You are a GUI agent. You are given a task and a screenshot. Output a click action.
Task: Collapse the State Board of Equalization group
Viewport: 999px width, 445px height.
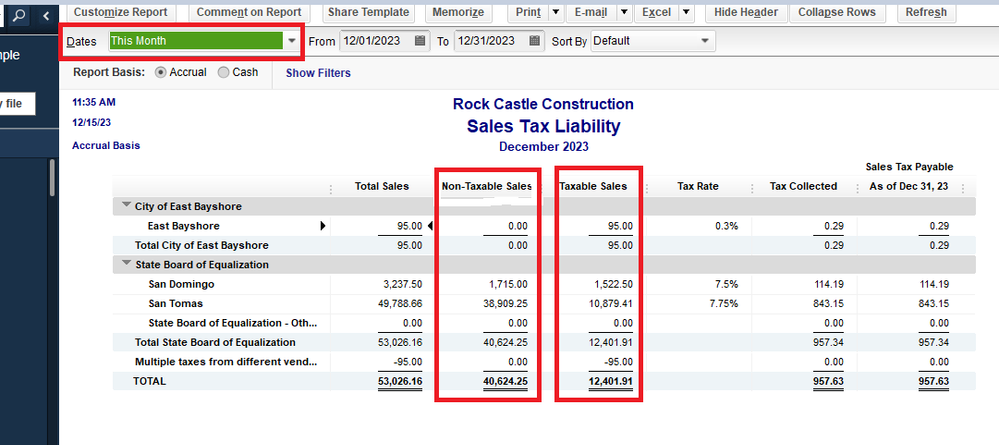(126, 265)
